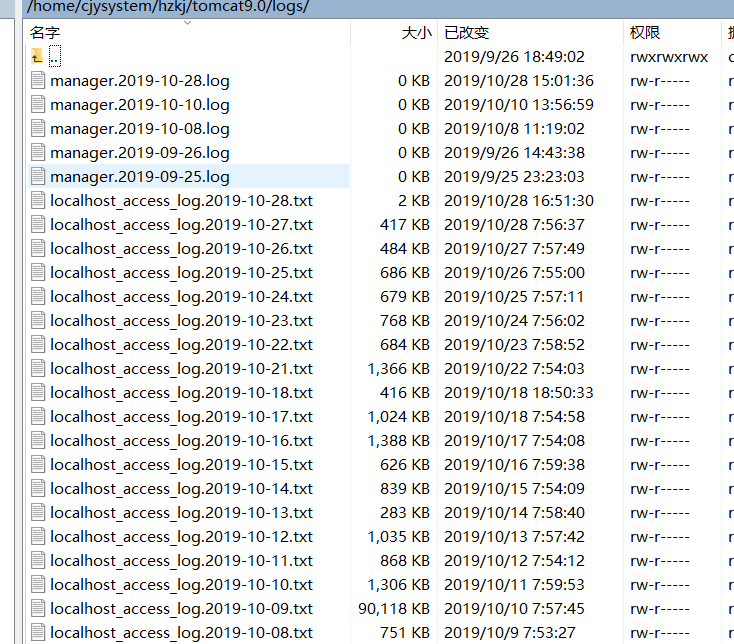Click file icon of manager.2019-09-26.log
734x644 pixels.
click(38, 153)
